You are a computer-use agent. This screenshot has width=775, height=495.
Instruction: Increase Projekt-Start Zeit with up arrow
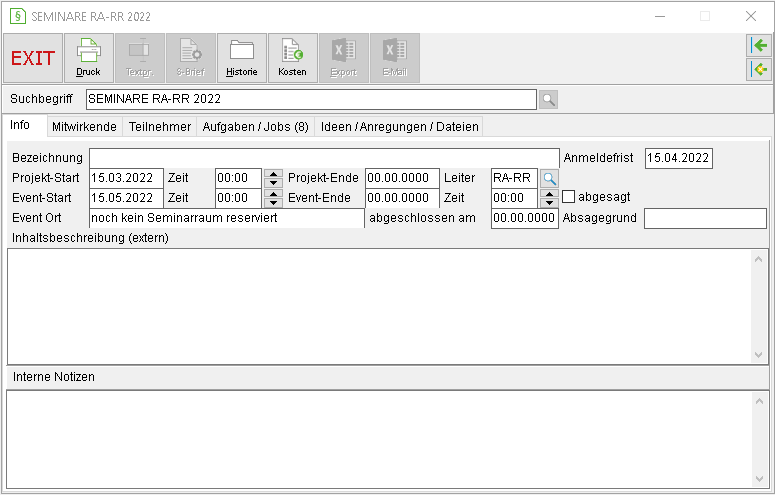coord(273,174)
